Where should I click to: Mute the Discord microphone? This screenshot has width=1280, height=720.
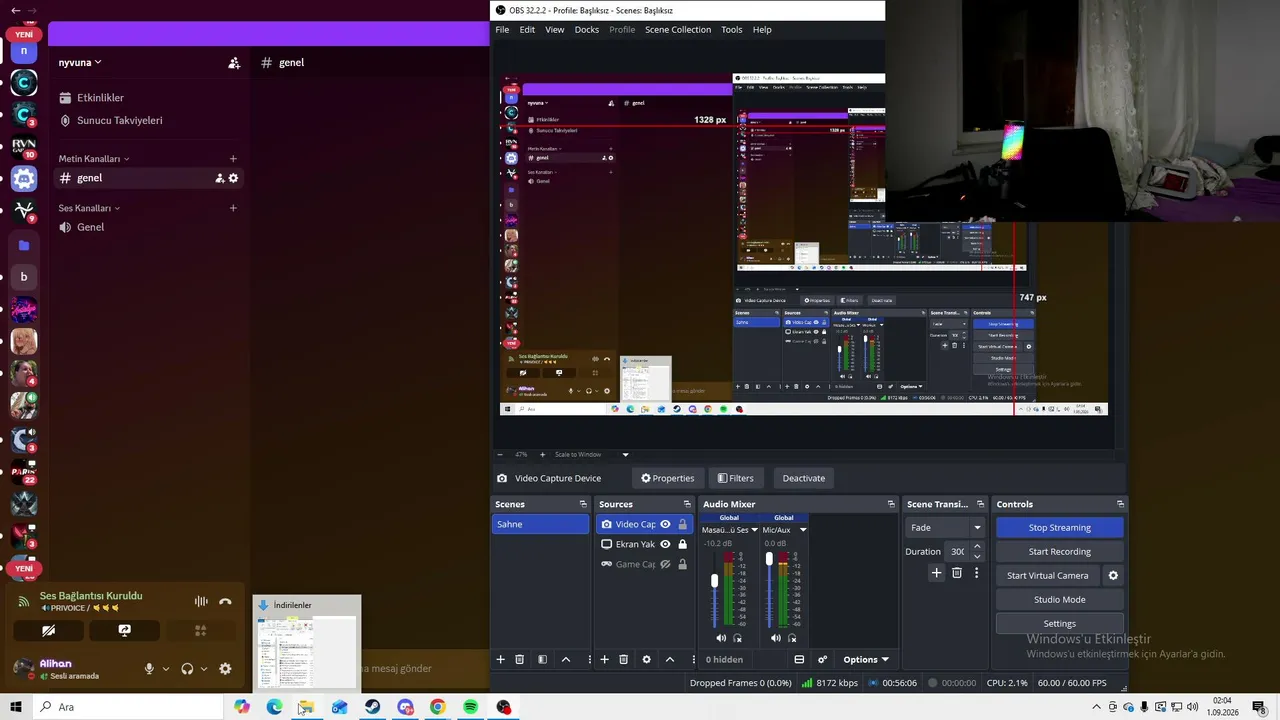(x=149, y=669)
